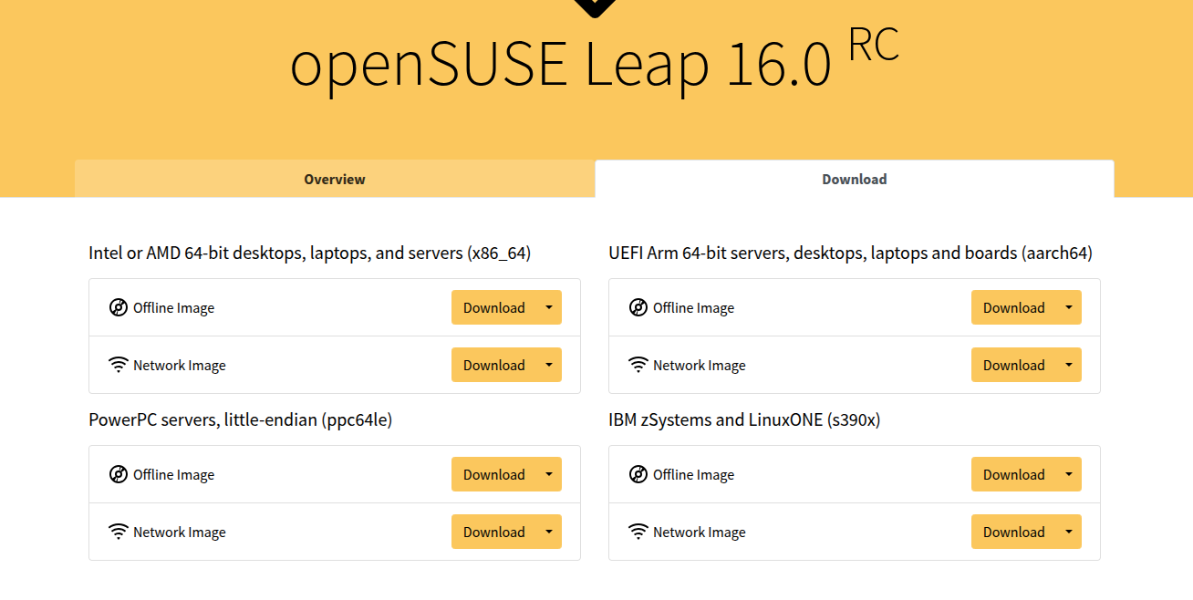This screenshot has height=600, width=1193.
Task: Click the x86_64 Offline Image disc icon
Action: [x=118, y=307]
